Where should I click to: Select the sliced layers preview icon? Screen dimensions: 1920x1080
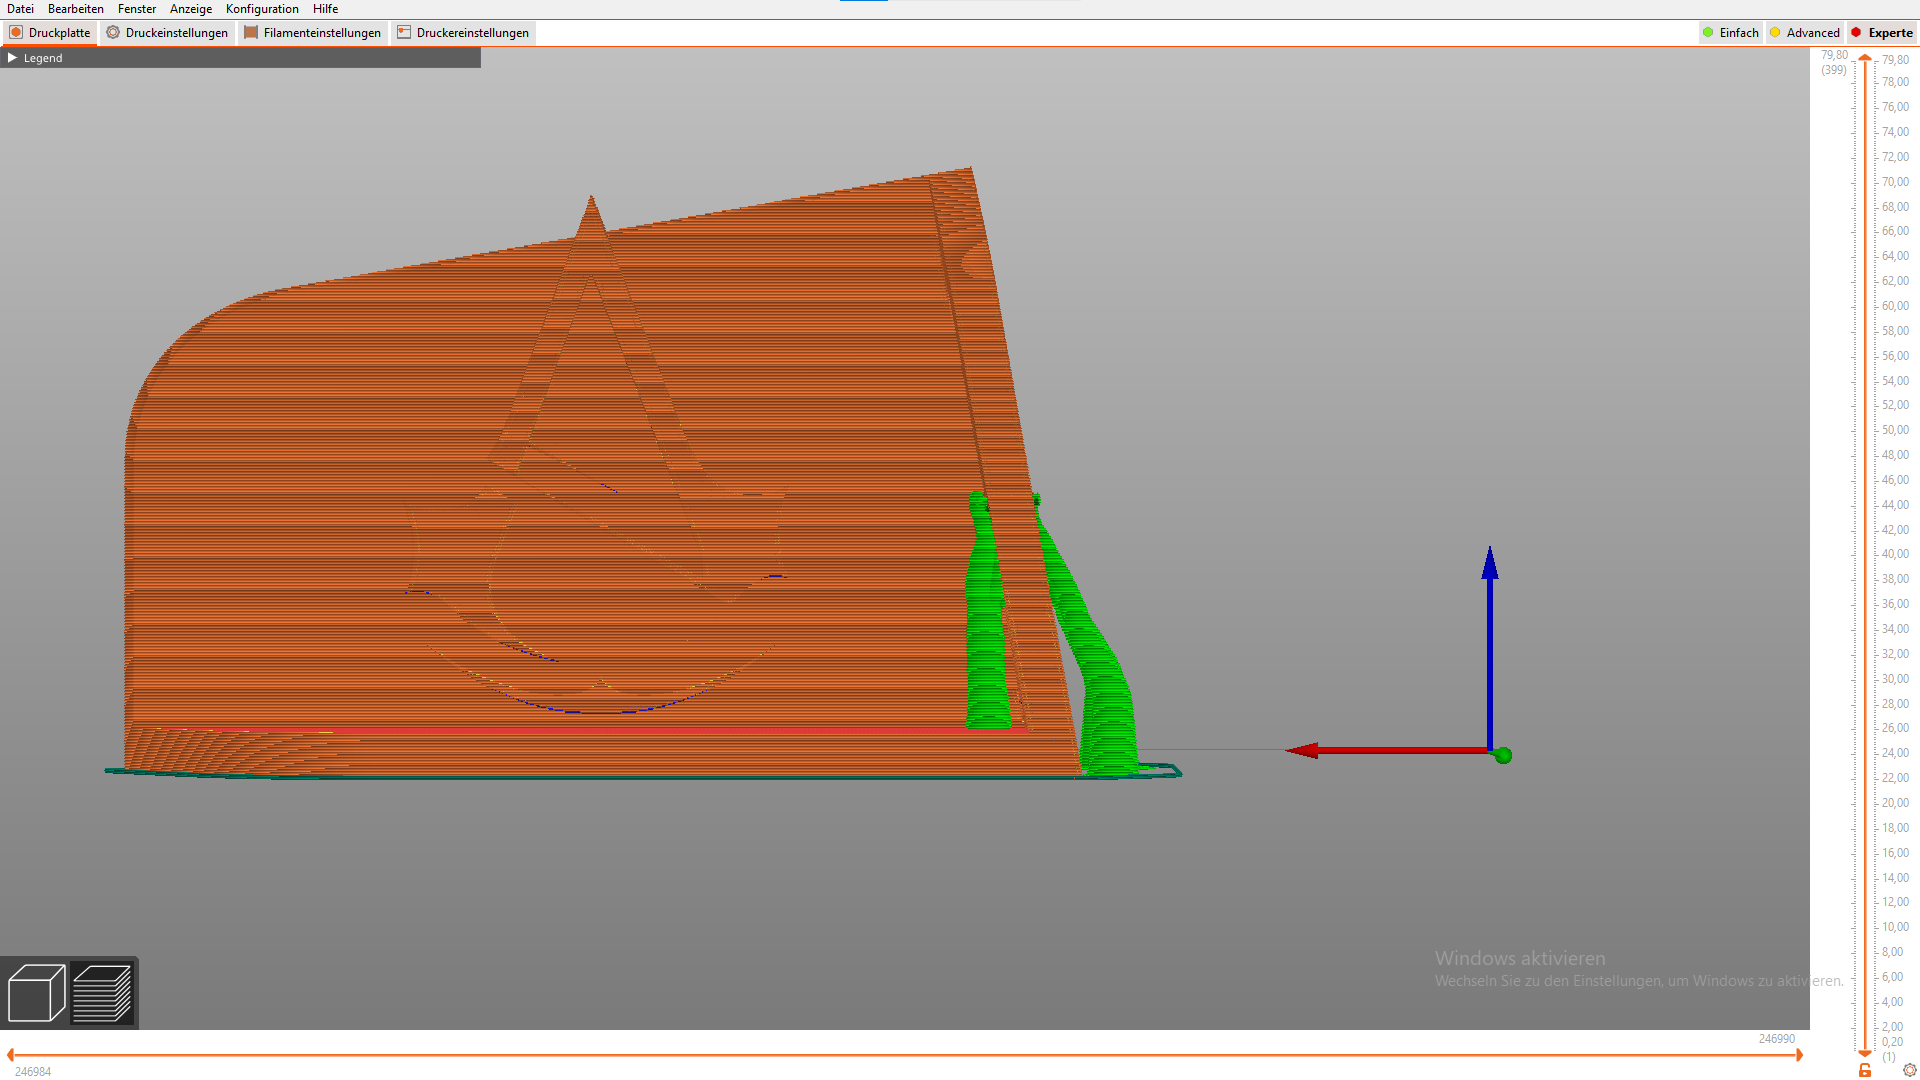102,992
